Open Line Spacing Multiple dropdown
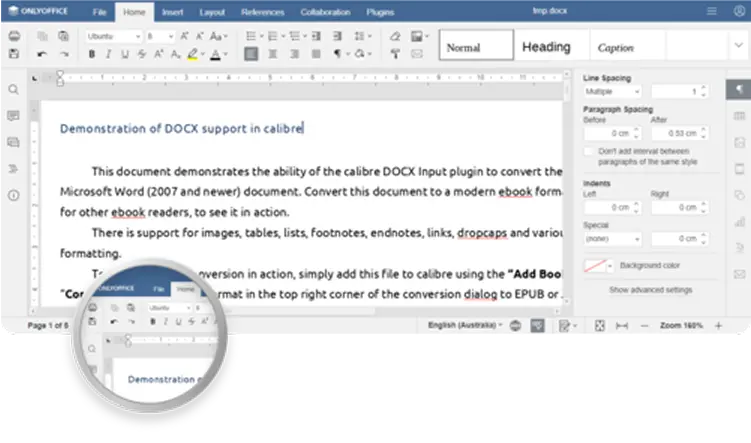 (x=613, y=91)
